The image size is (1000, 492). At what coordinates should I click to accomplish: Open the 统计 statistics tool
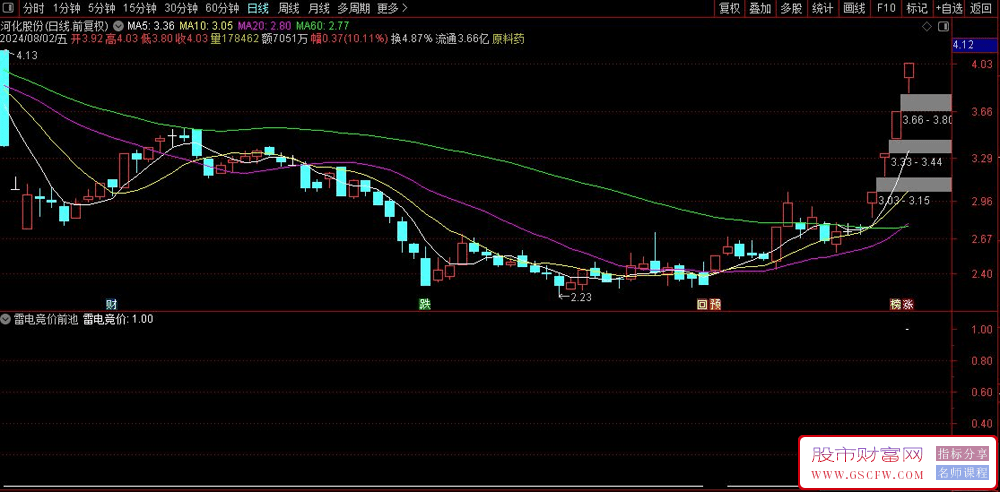pyautogui.click(x=823, y=8)
